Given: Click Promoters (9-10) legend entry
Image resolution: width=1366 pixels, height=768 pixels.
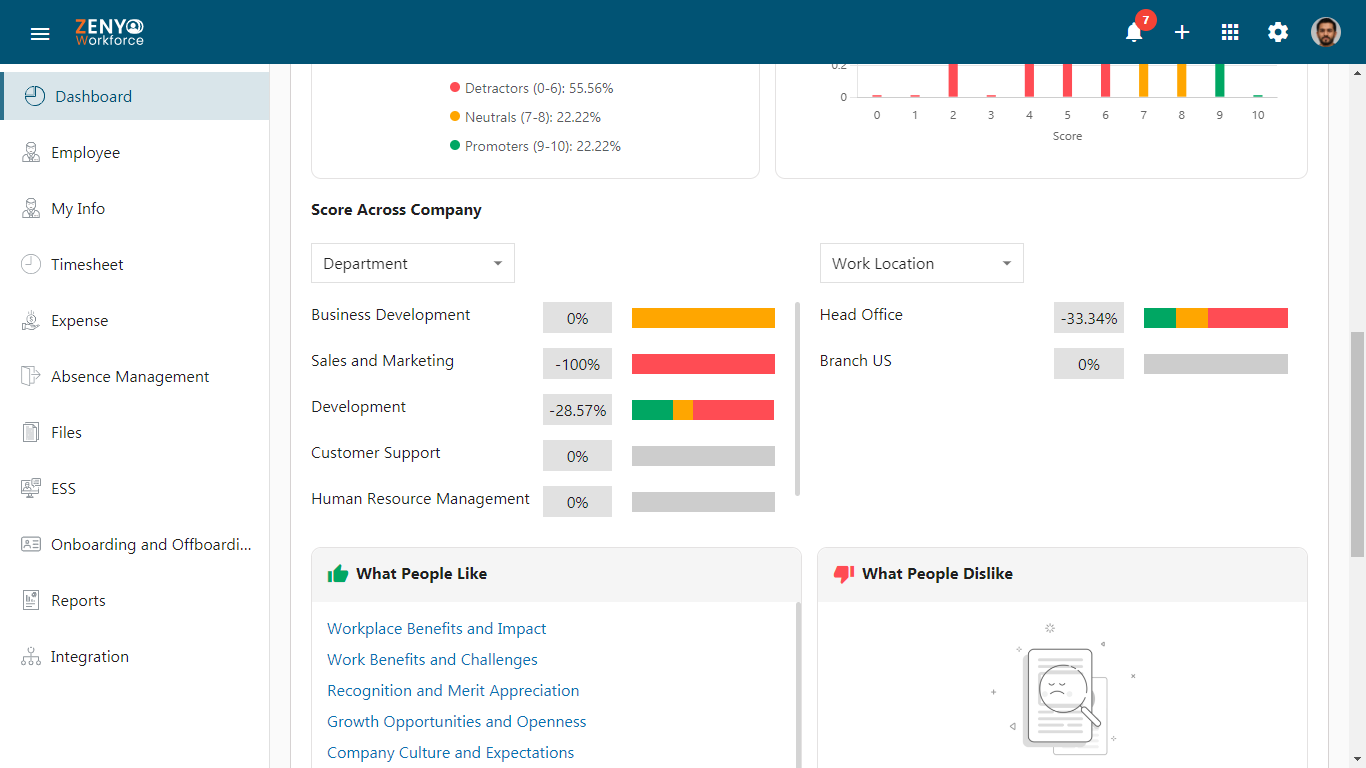Looking at the screenshot, I should (536, 146).
